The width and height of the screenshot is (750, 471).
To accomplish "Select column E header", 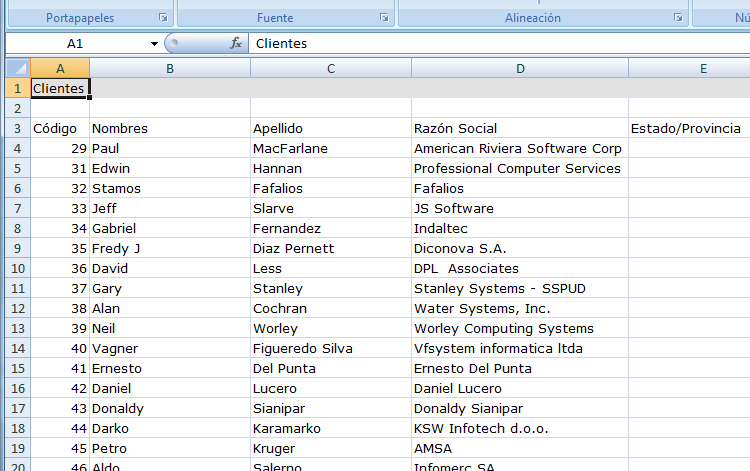I will (689, 68).
